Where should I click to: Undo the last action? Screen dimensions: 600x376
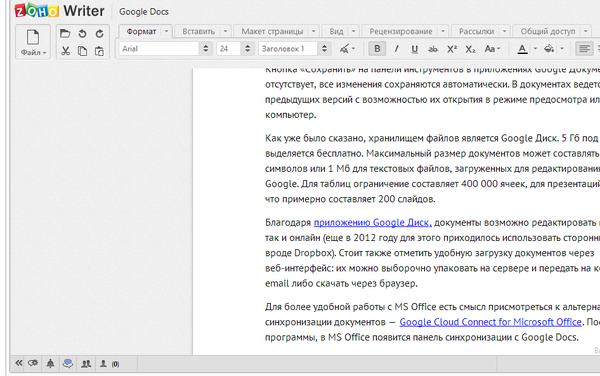pyautogui.click(x=82, y=34)
